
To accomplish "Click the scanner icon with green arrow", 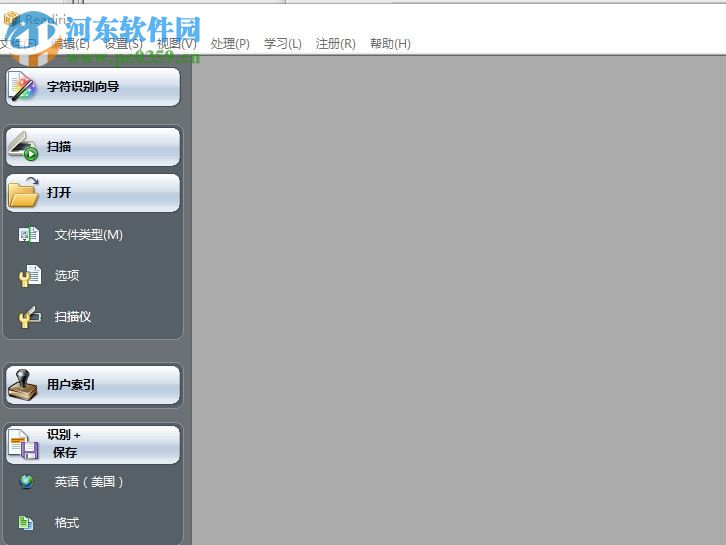I will click(23, 147).
